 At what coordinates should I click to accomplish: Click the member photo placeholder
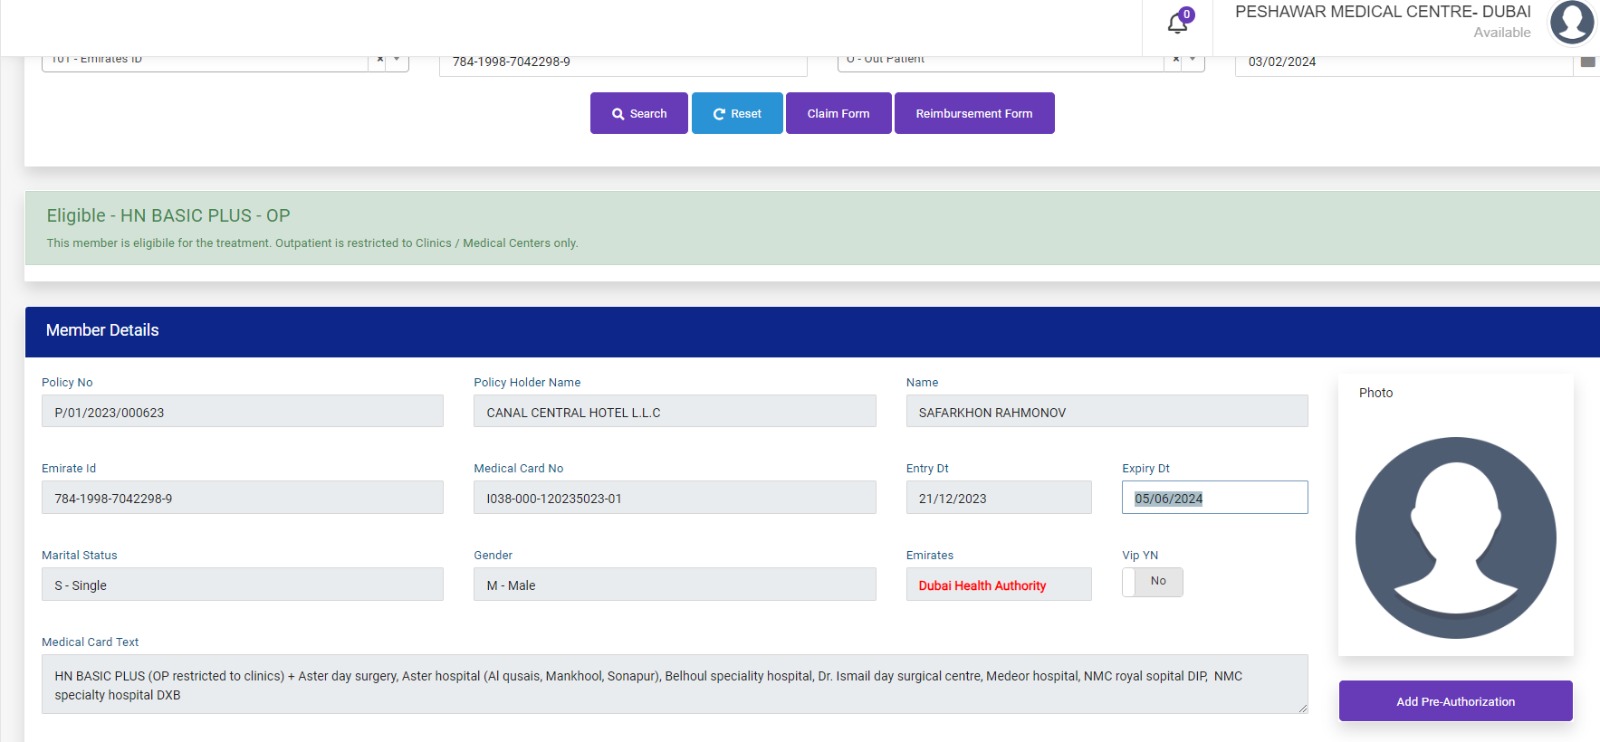[1455, 537]
